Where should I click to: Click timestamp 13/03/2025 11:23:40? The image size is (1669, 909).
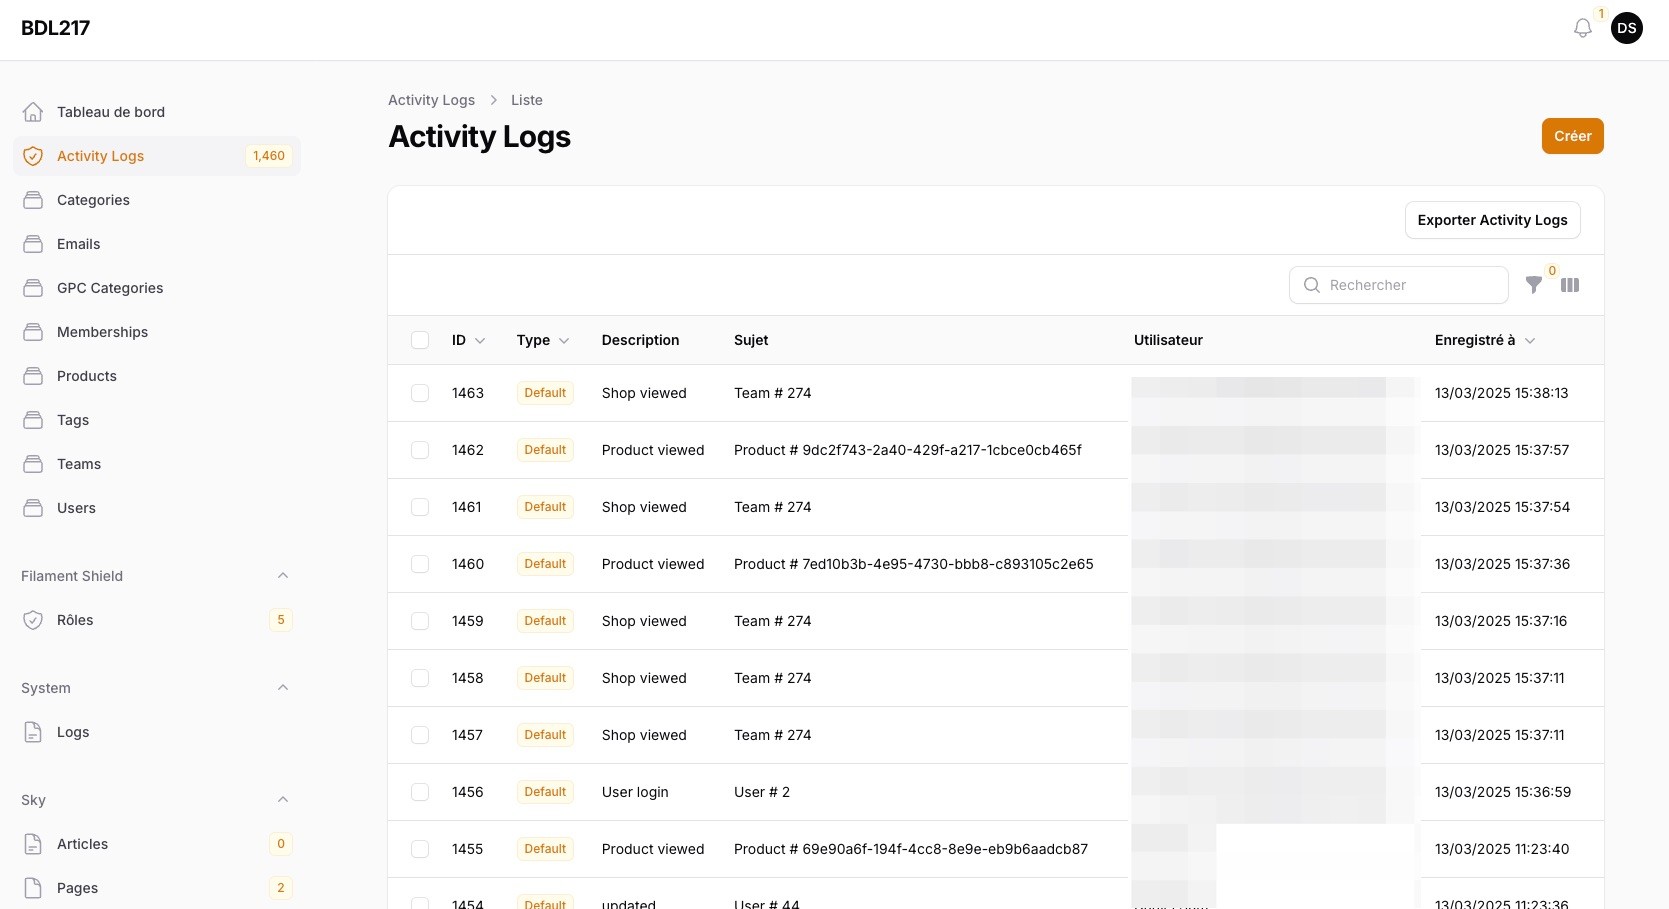pos(1502,849)
